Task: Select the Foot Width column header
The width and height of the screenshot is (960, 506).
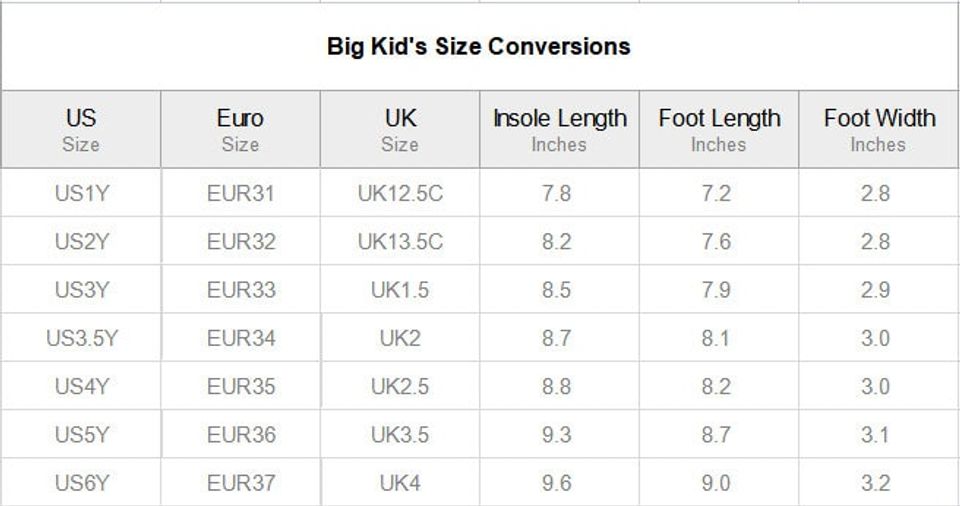Action: tap(879, 130)
